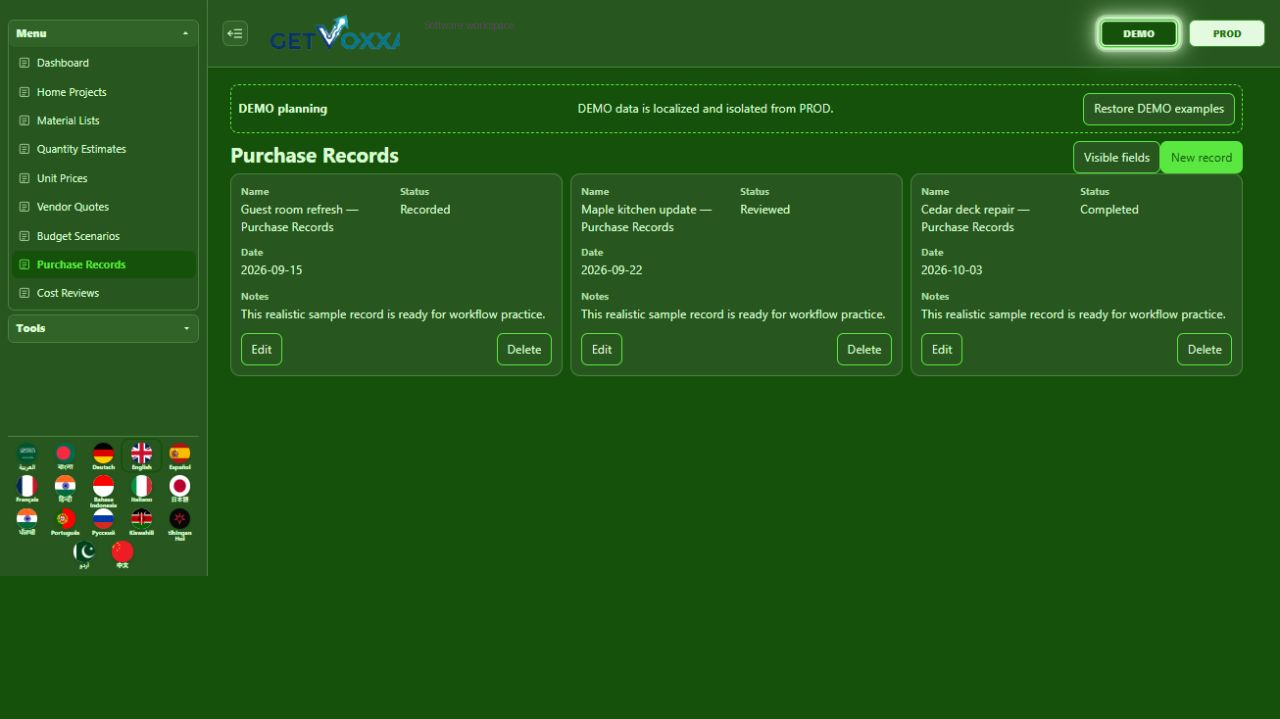Switch environment to DEMO
Image resolution: width=1280 pixels, height=719 pixels.
[1139, 33]
